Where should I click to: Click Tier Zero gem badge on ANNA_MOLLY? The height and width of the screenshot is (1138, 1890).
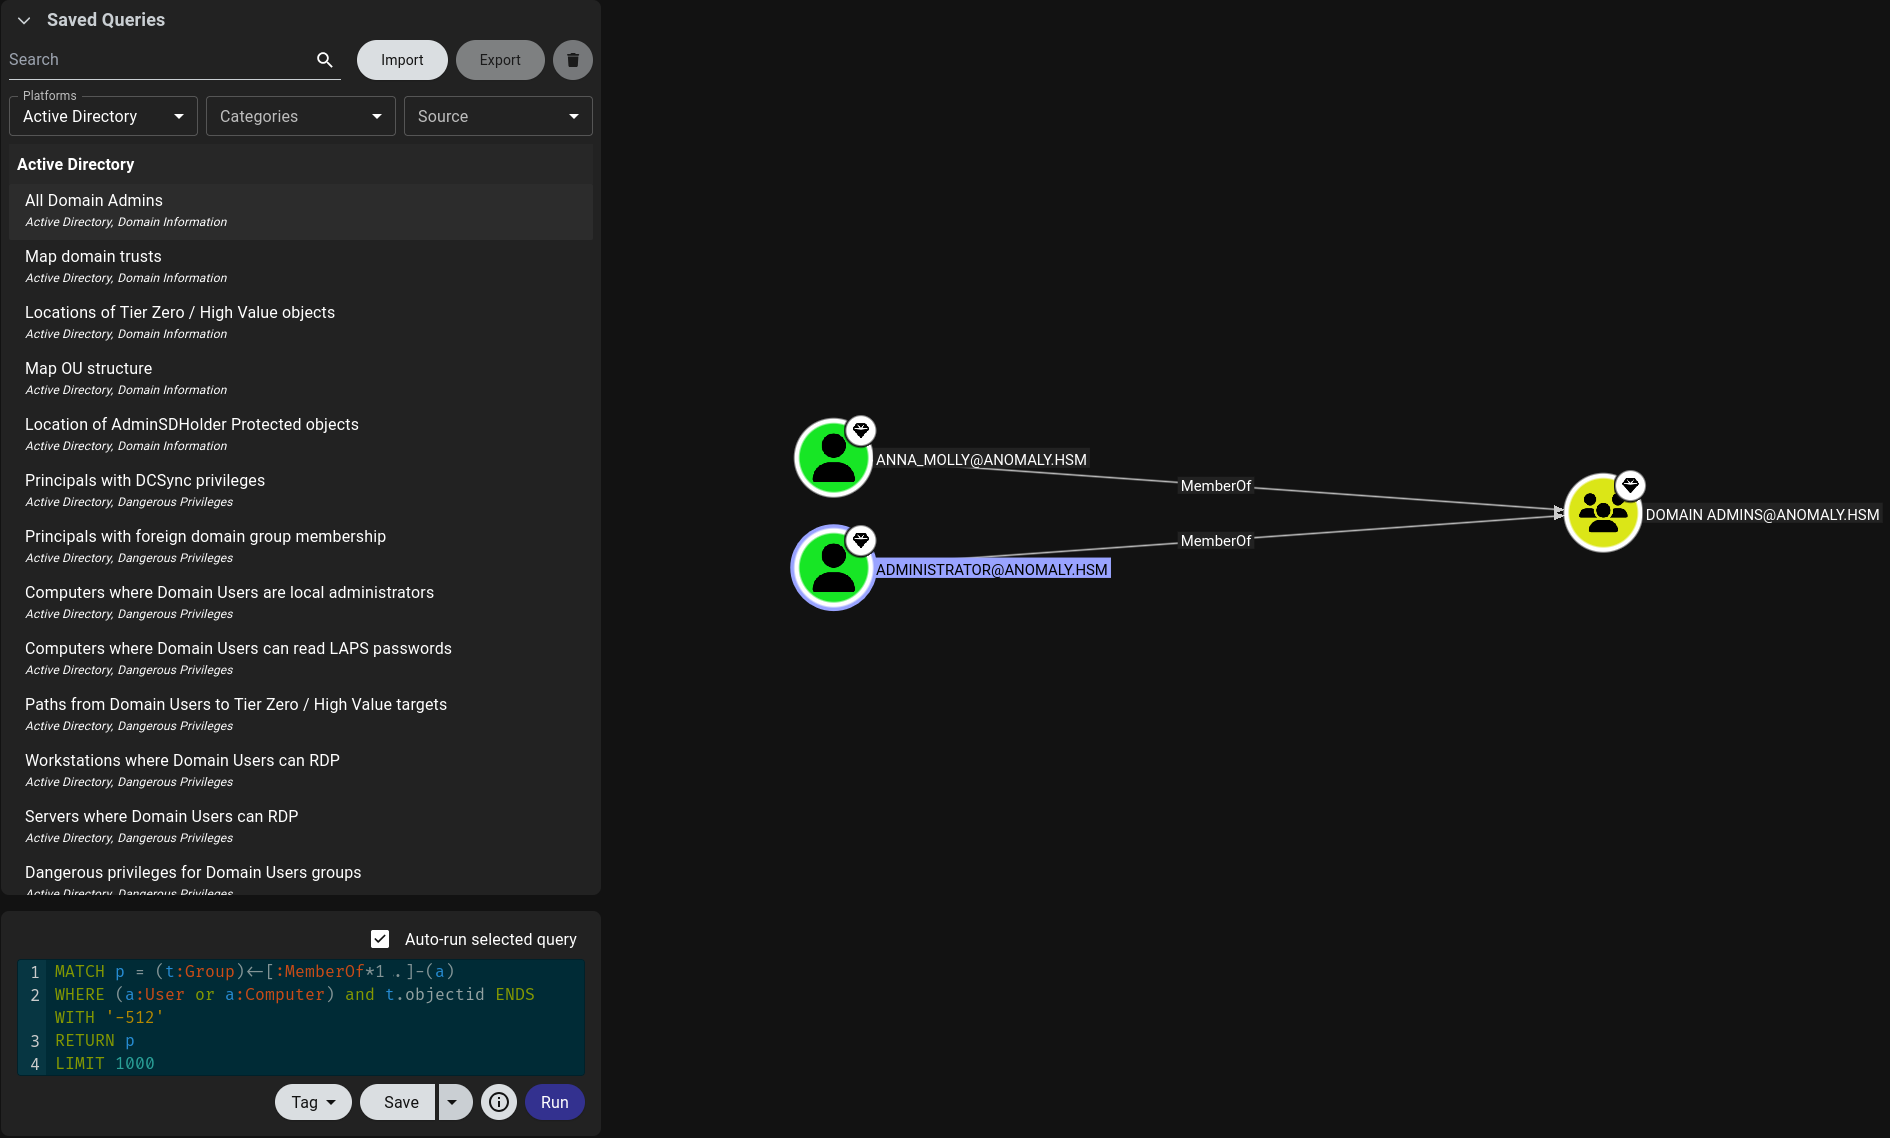pyautogui.click(x=860, y=431)
